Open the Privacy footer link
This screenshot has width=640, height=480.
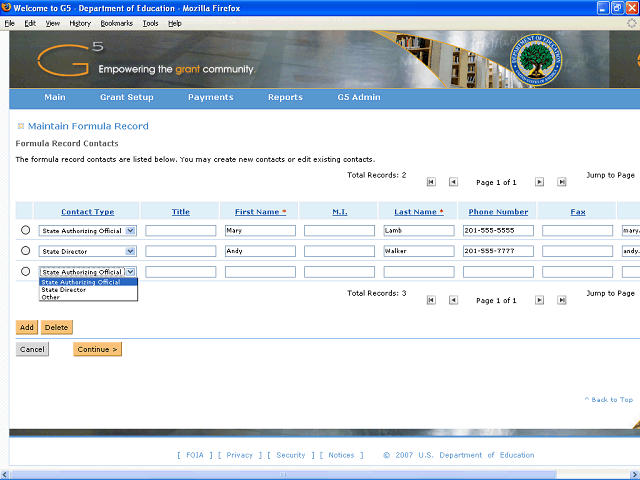[x=240, y=455]
